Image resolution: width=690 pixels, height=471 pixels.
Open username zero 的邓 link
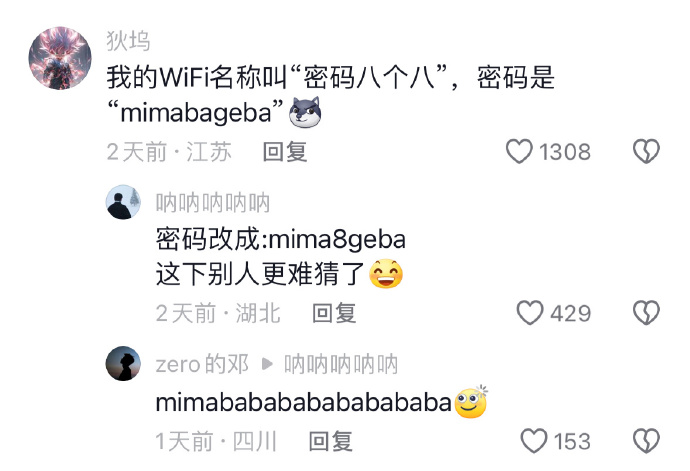(x=202, y=364)
